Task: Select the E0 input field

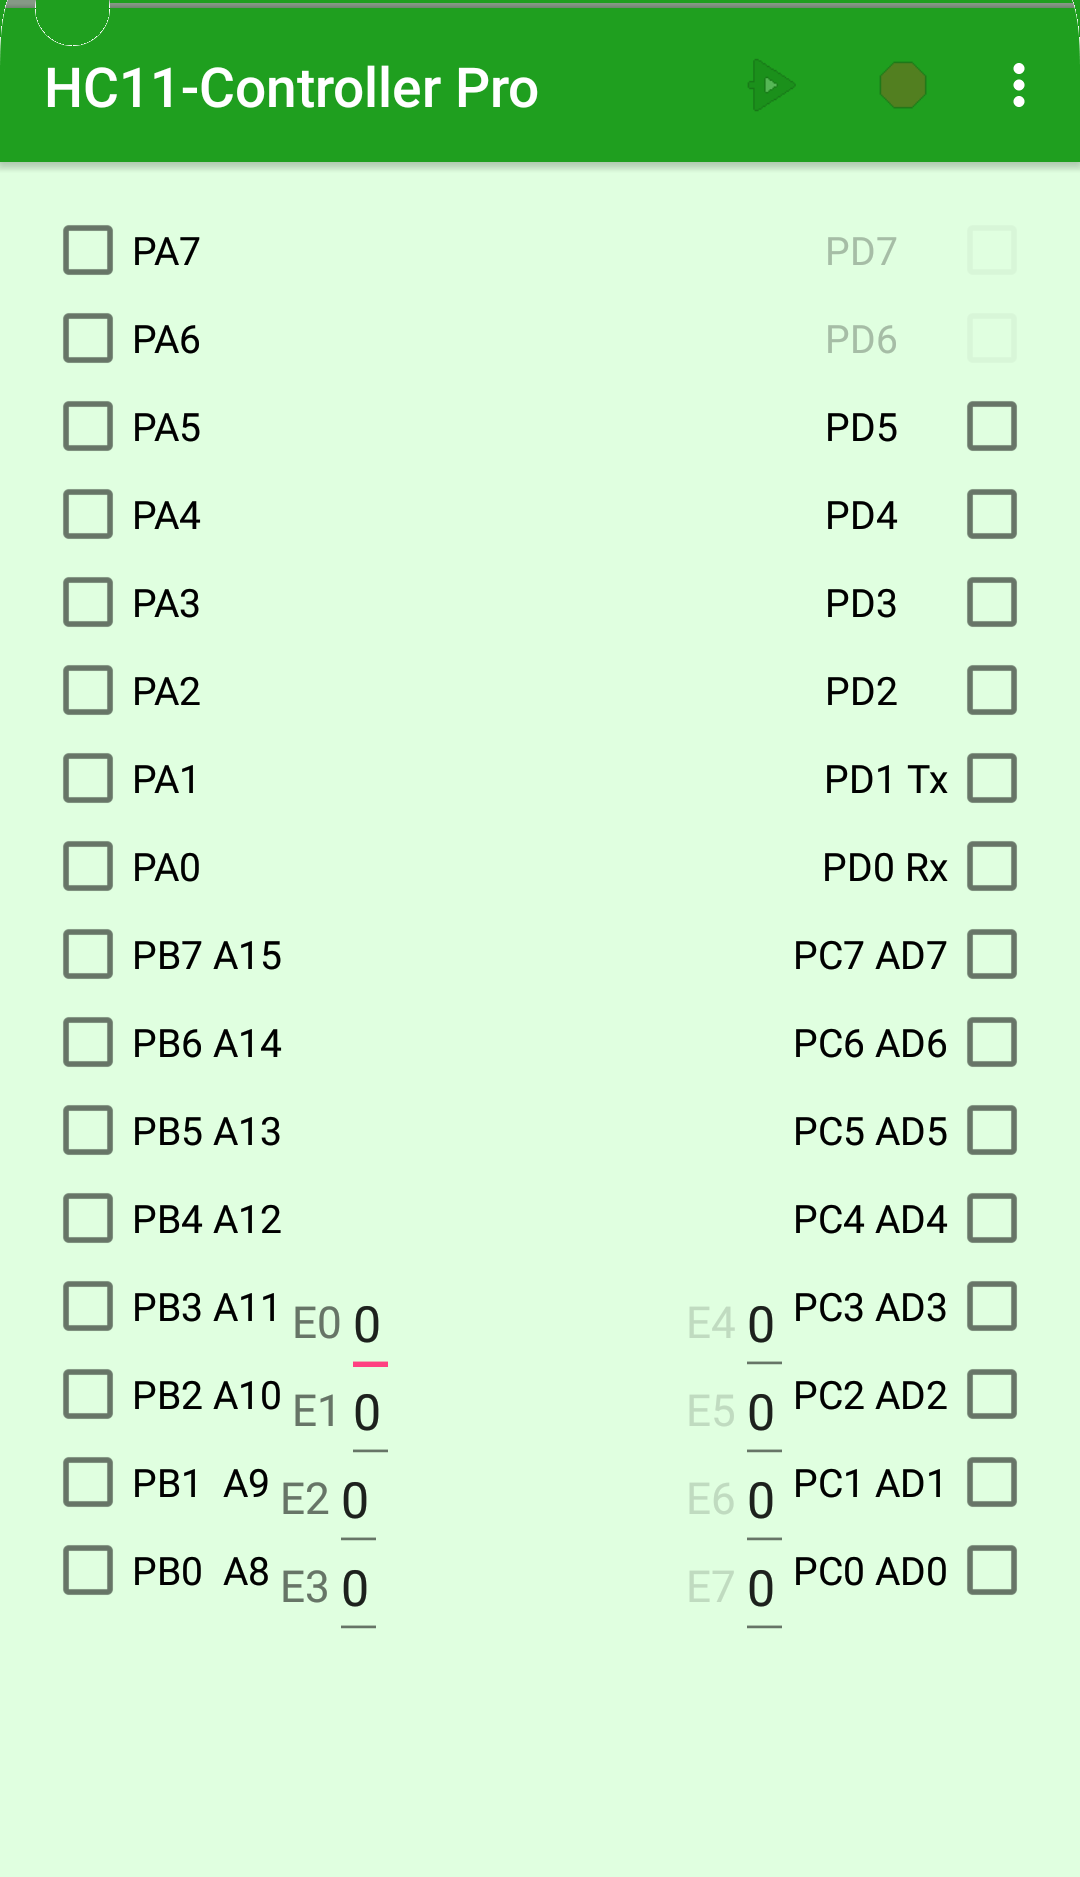Action: tap(368, 1325)
